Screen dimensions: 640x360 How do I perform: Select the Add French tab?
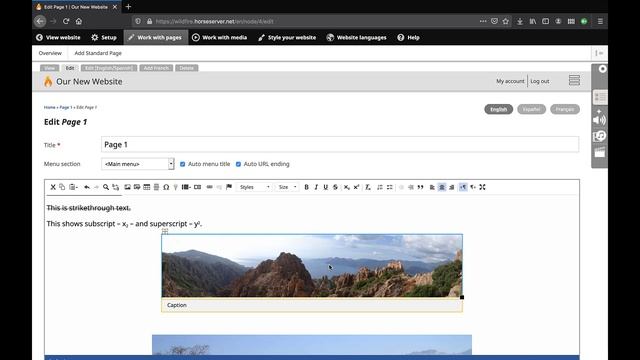click(x=156, y=68)
